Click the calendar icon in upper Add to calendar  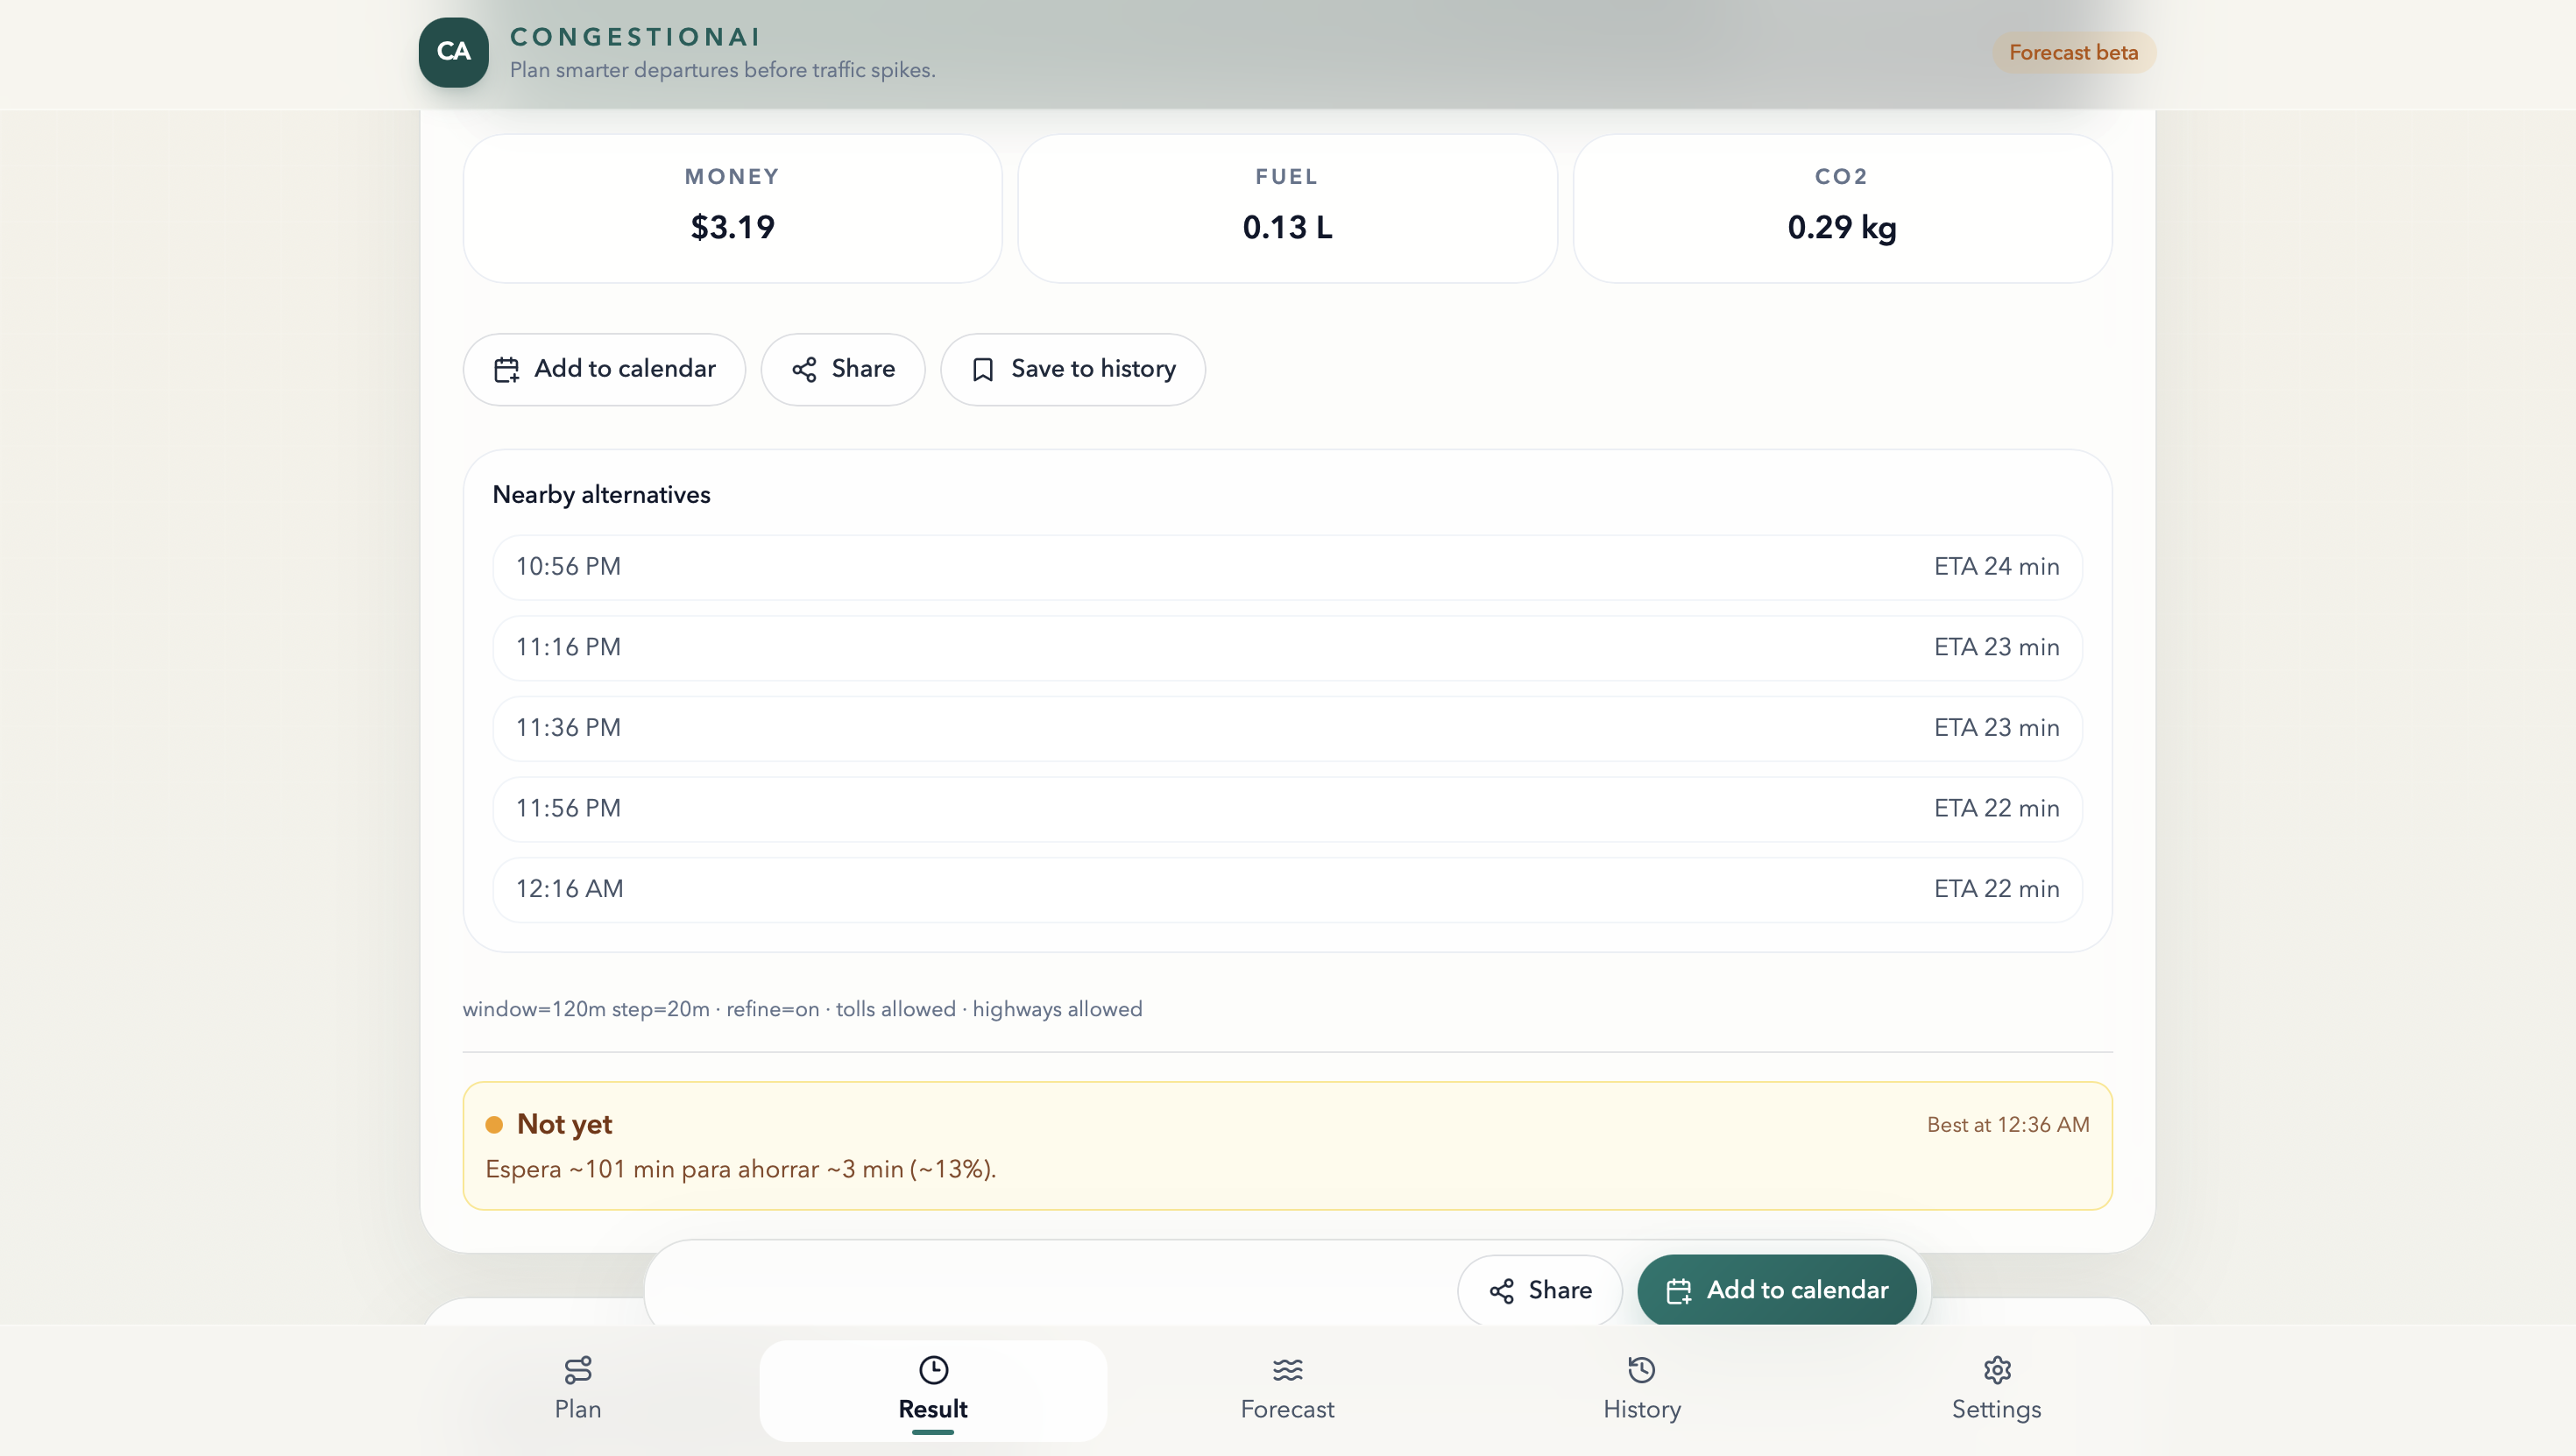click(506, 370)
